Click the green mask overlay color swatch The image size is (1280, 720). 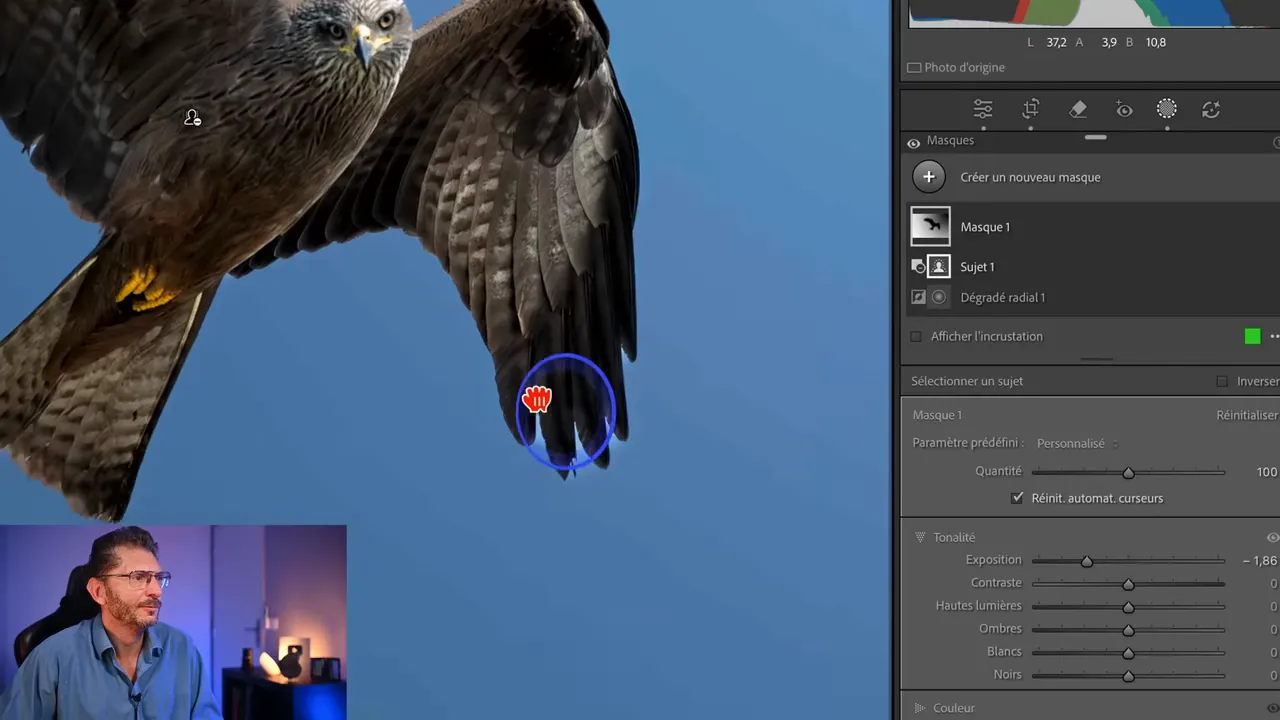[1252, 336]
